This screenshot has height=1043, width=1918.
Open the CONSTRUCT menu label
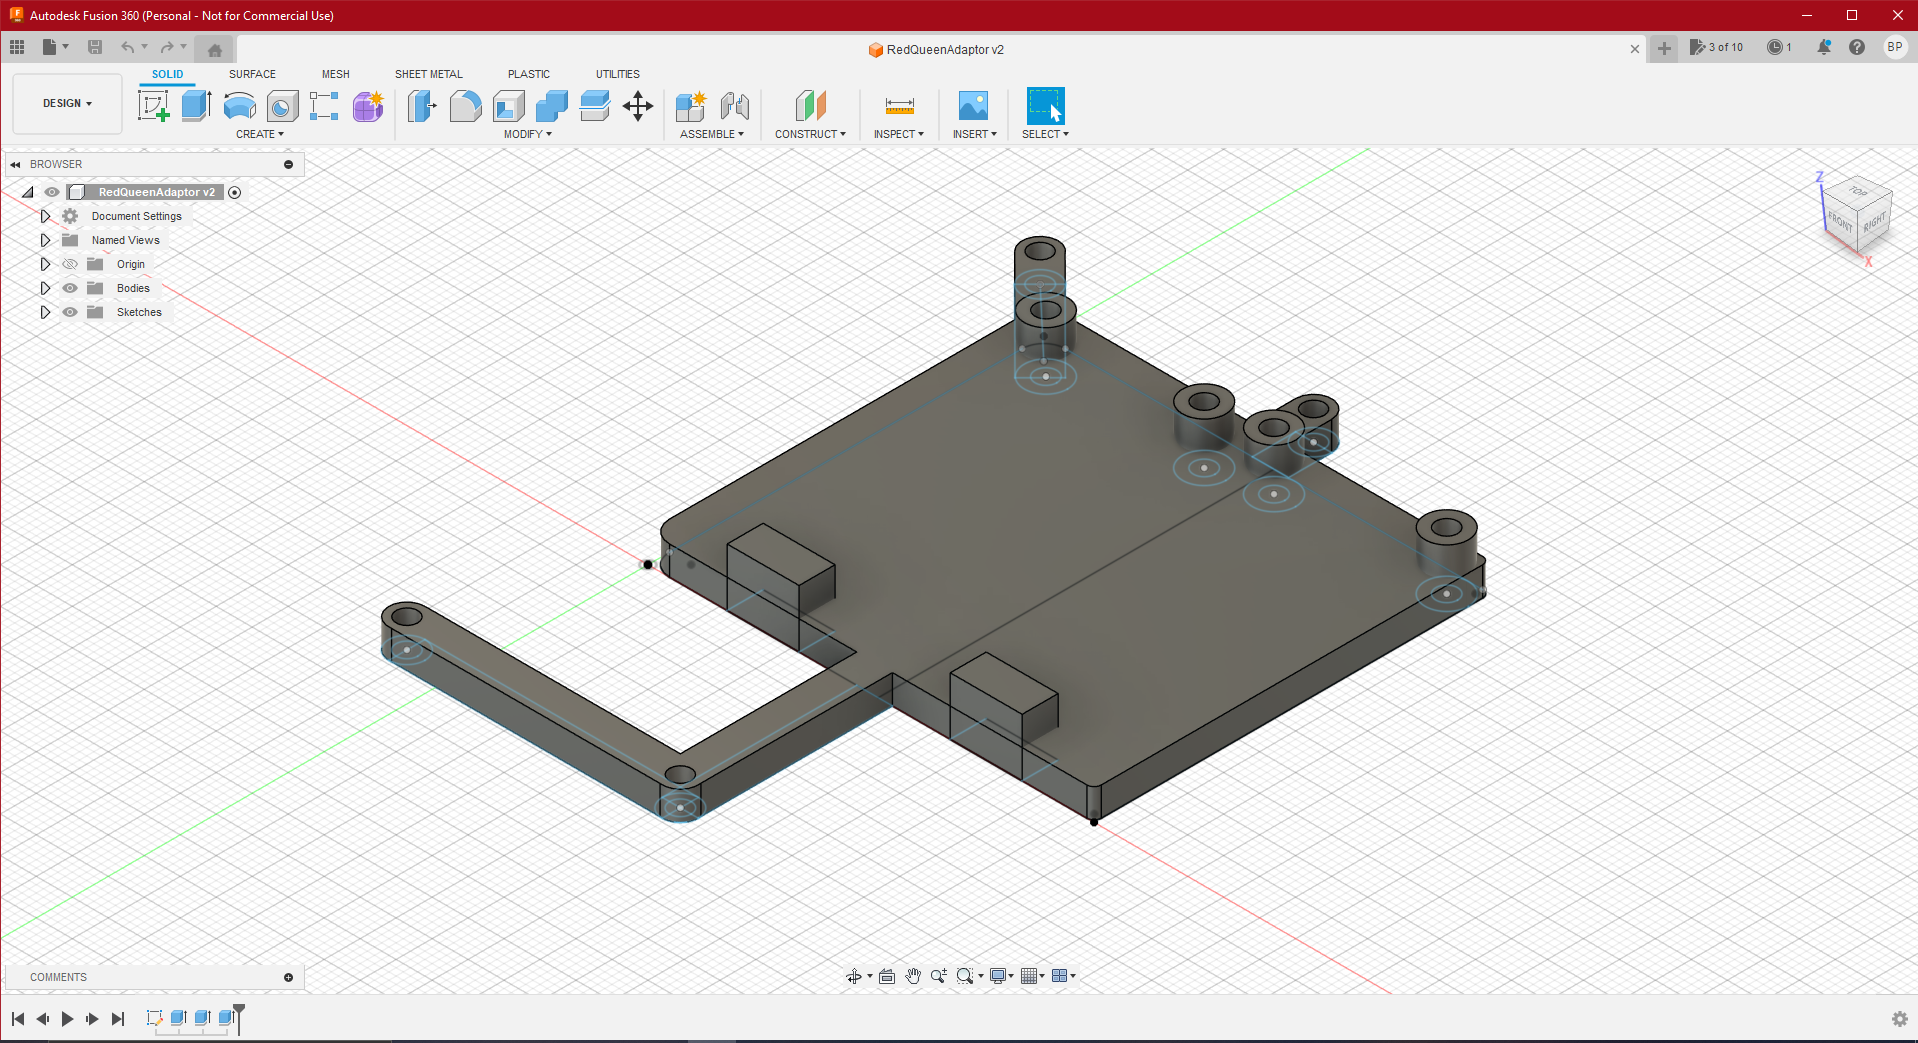810,134
